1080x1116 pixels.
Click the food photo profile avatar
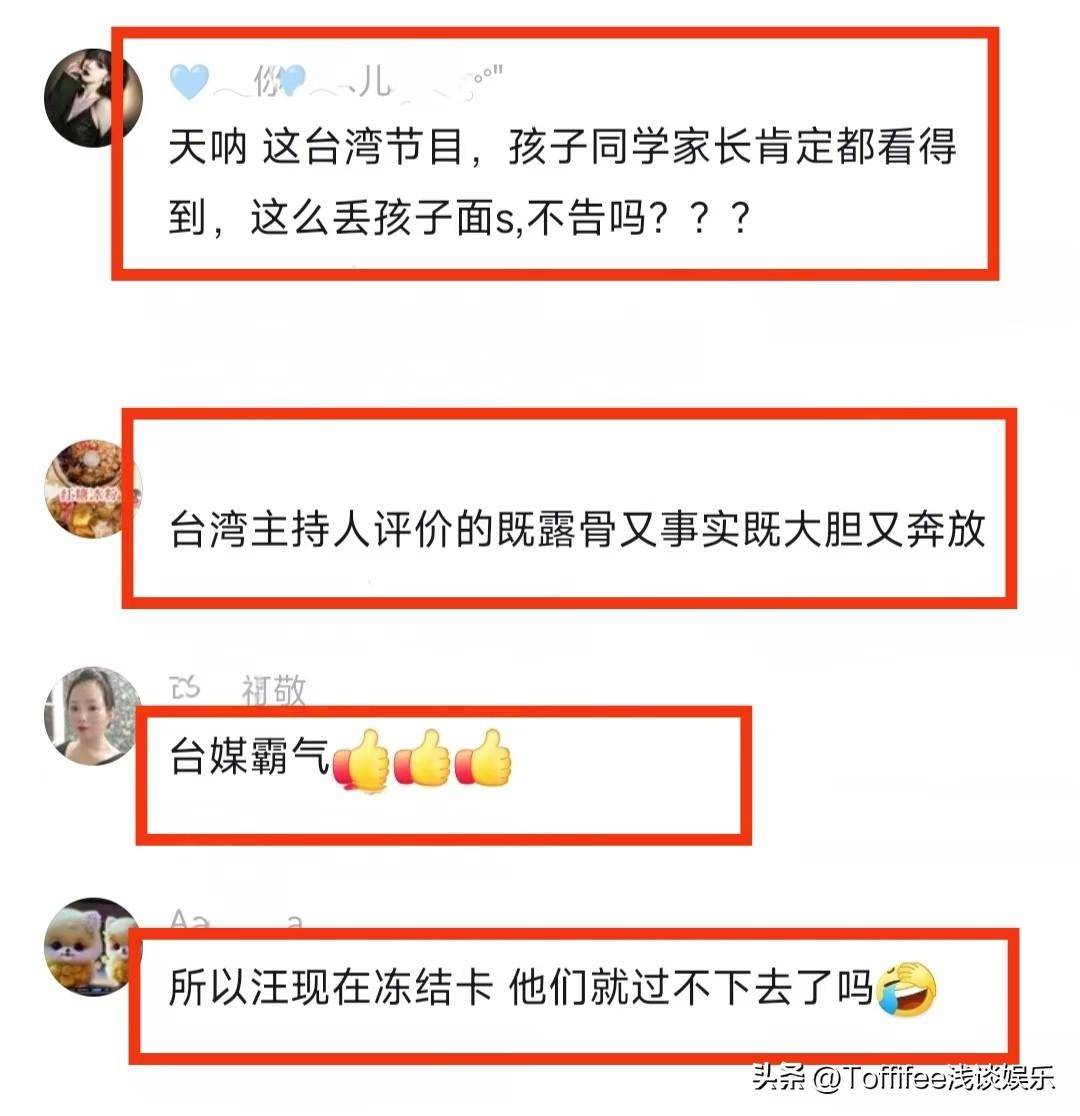tap(93, 488)
